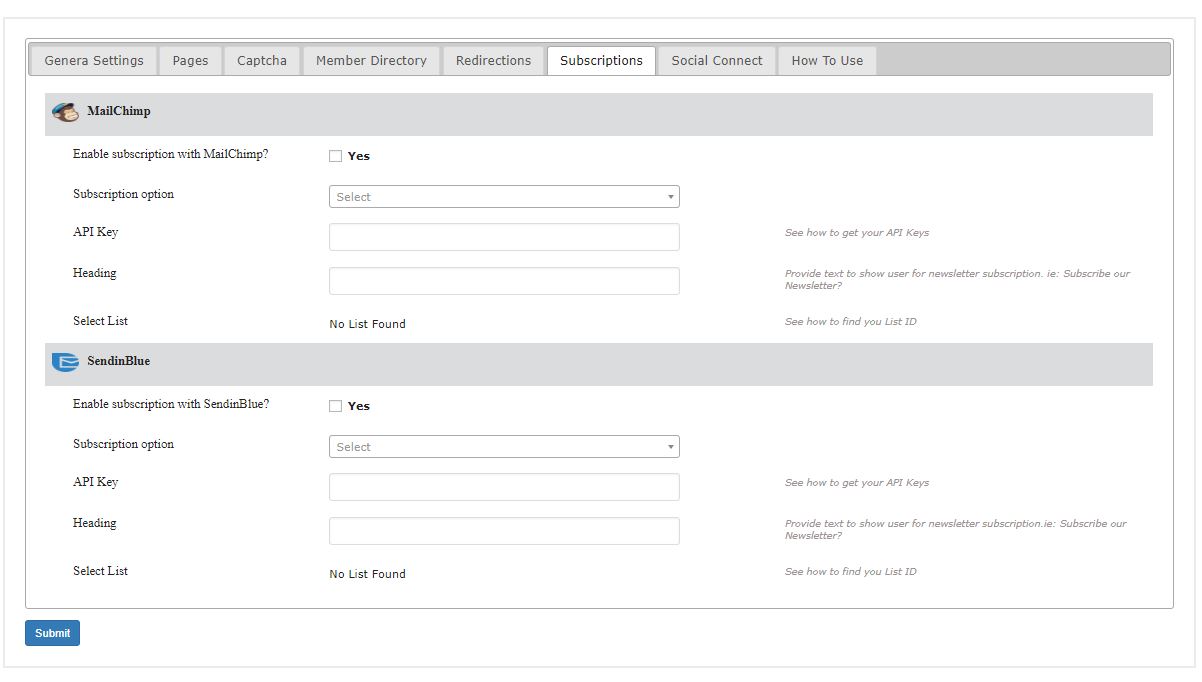This screenshot has height=682, width=1202.
Task: Focus the SendinBlue Heading text field
Action: [x=504, y=531]
